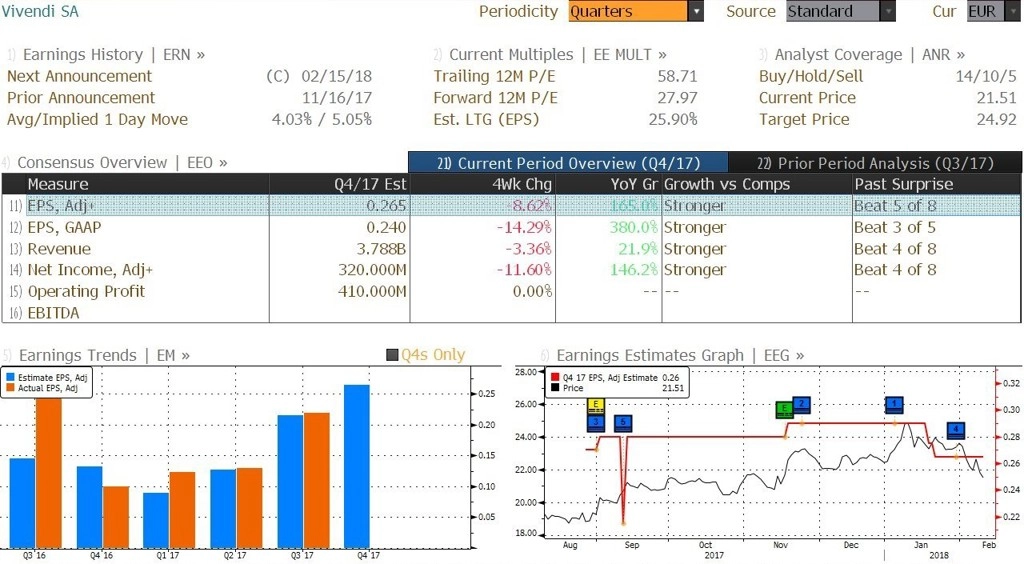Toggle the Q4s Only checkbox
This screenshot has height=564, width=1024.
click(x=392, y=355)
